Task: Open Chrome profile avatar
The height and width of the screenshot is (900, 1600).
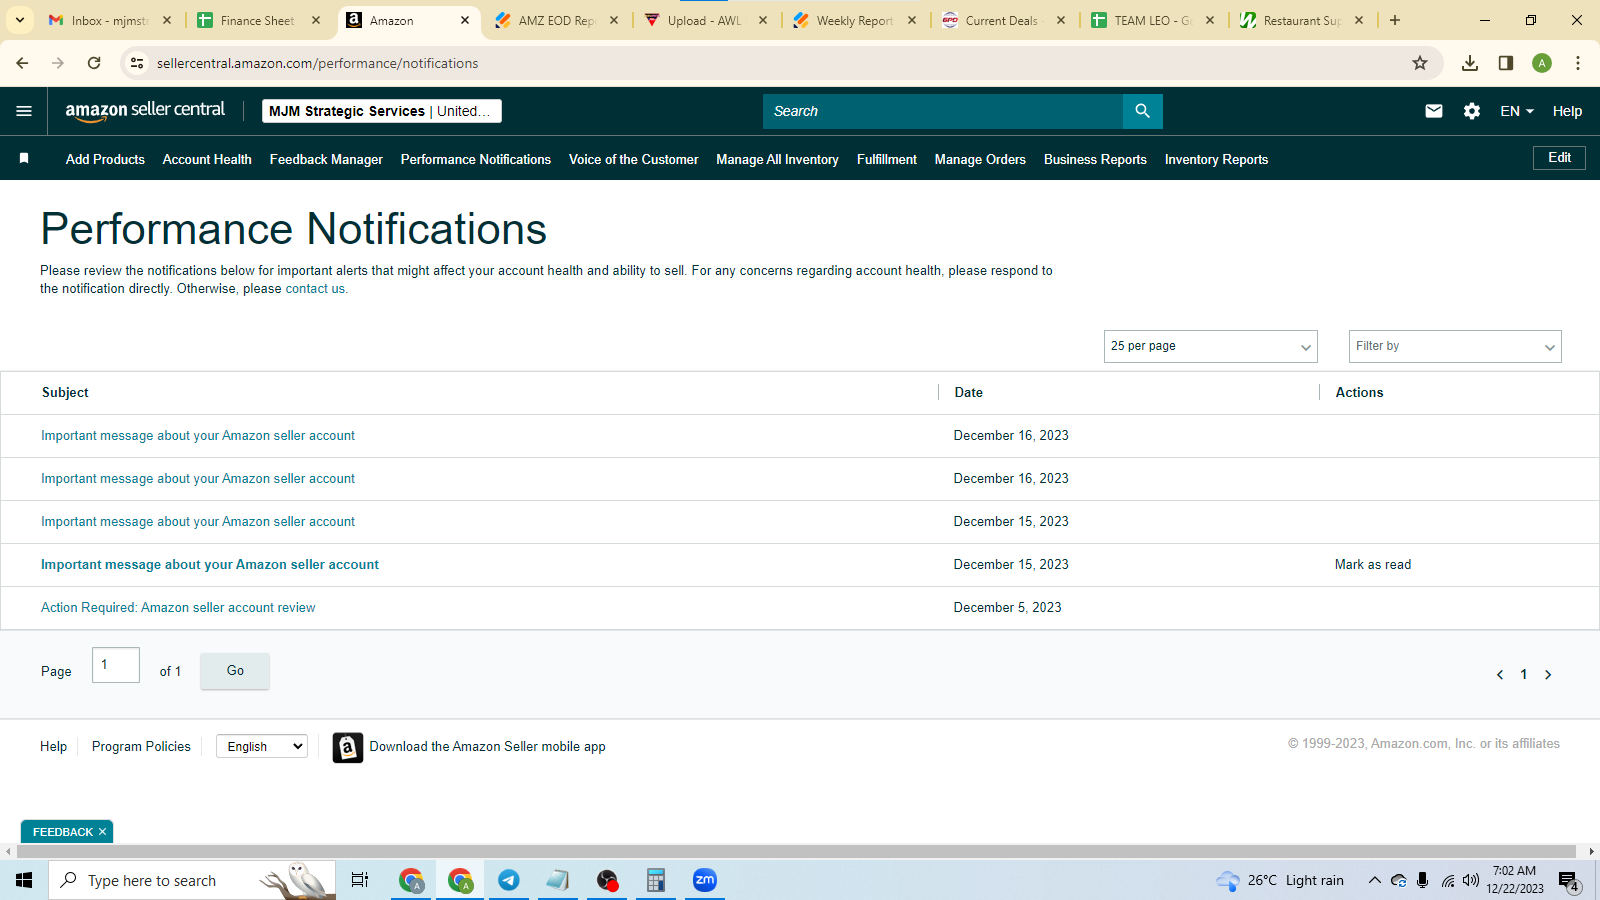Action: pyautogui.click(x=1541, y=63)
